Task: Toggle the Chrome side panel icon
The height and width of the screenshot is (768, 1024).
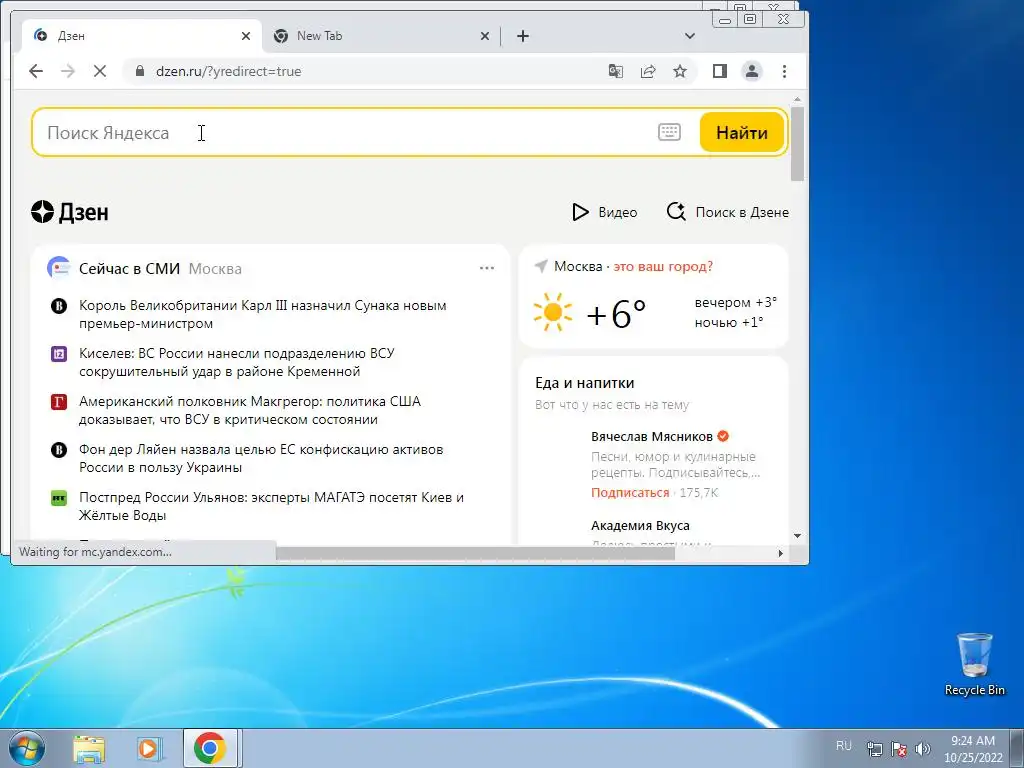Action: [x=720, y=71]
